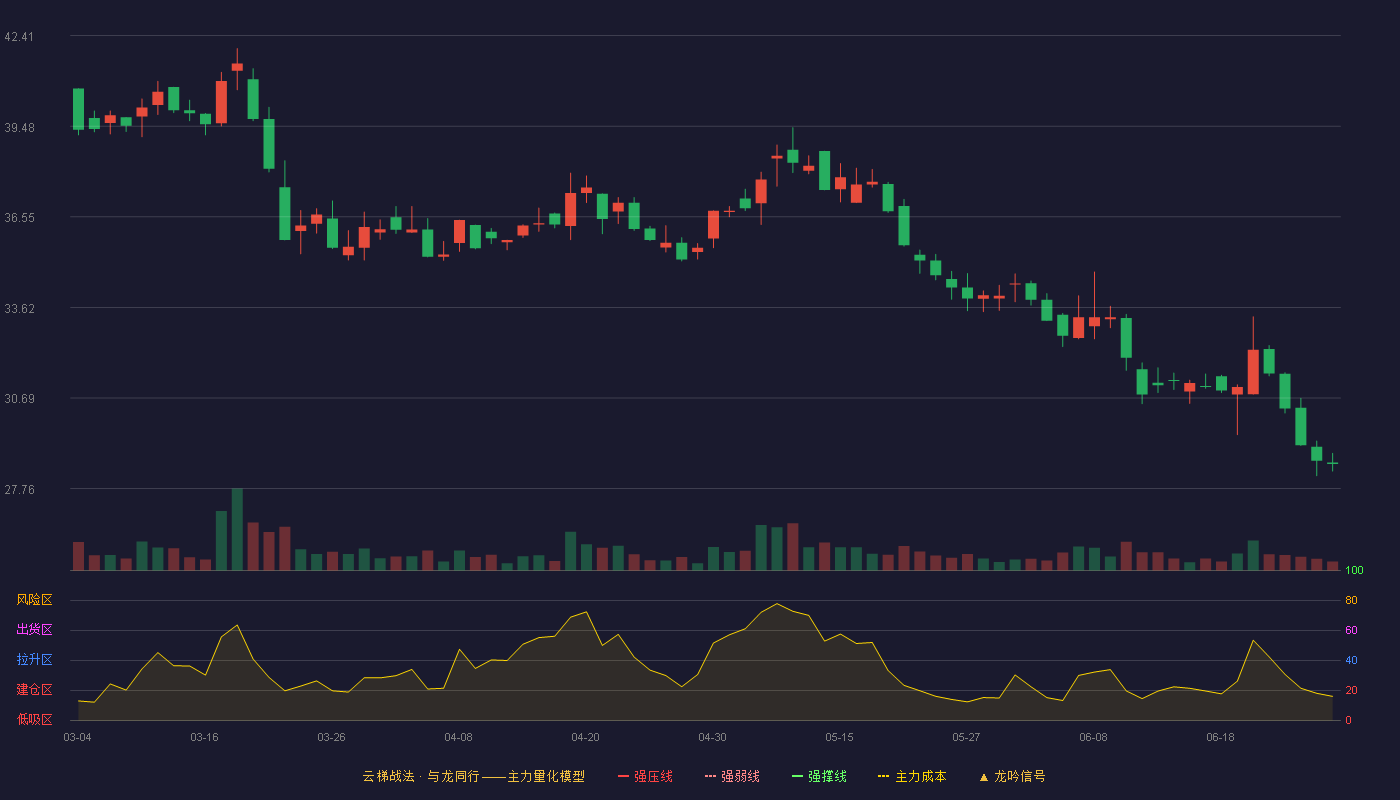This screenshot has height=800, width=1400.
Task: Click the 30.69 price axis label
Action: 19,399
